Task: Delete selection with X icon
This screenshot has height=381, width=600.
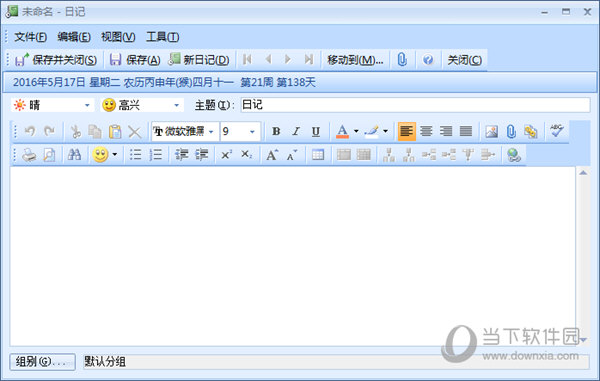Action: pyautogui.click(x=135, y=132)
